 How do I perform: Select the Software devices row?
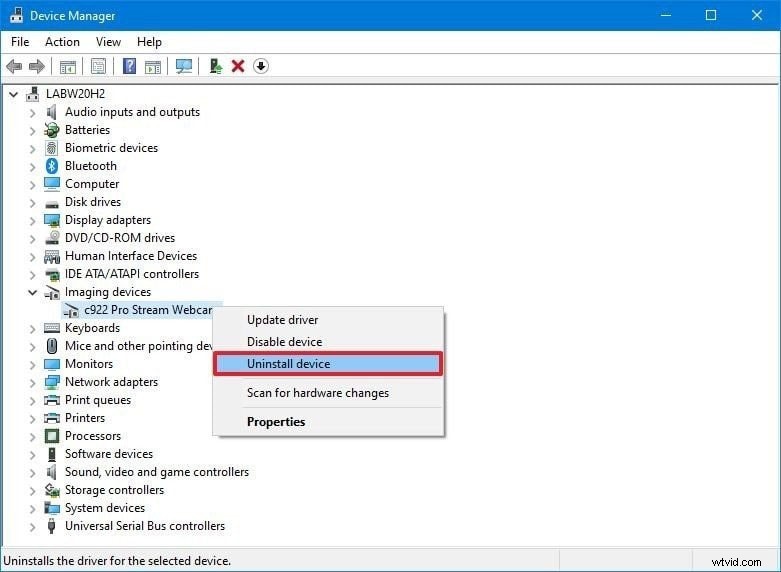coord(109,454)
